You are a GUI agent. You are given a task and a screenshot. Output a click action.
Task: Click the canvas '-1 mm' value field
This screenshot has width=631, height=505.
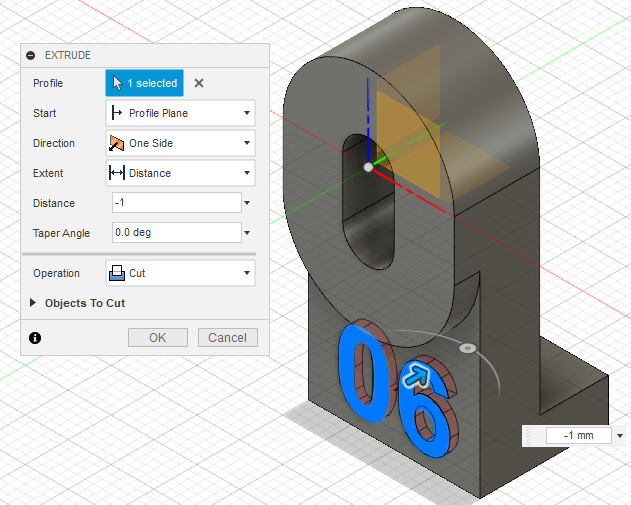coord(579,435)
